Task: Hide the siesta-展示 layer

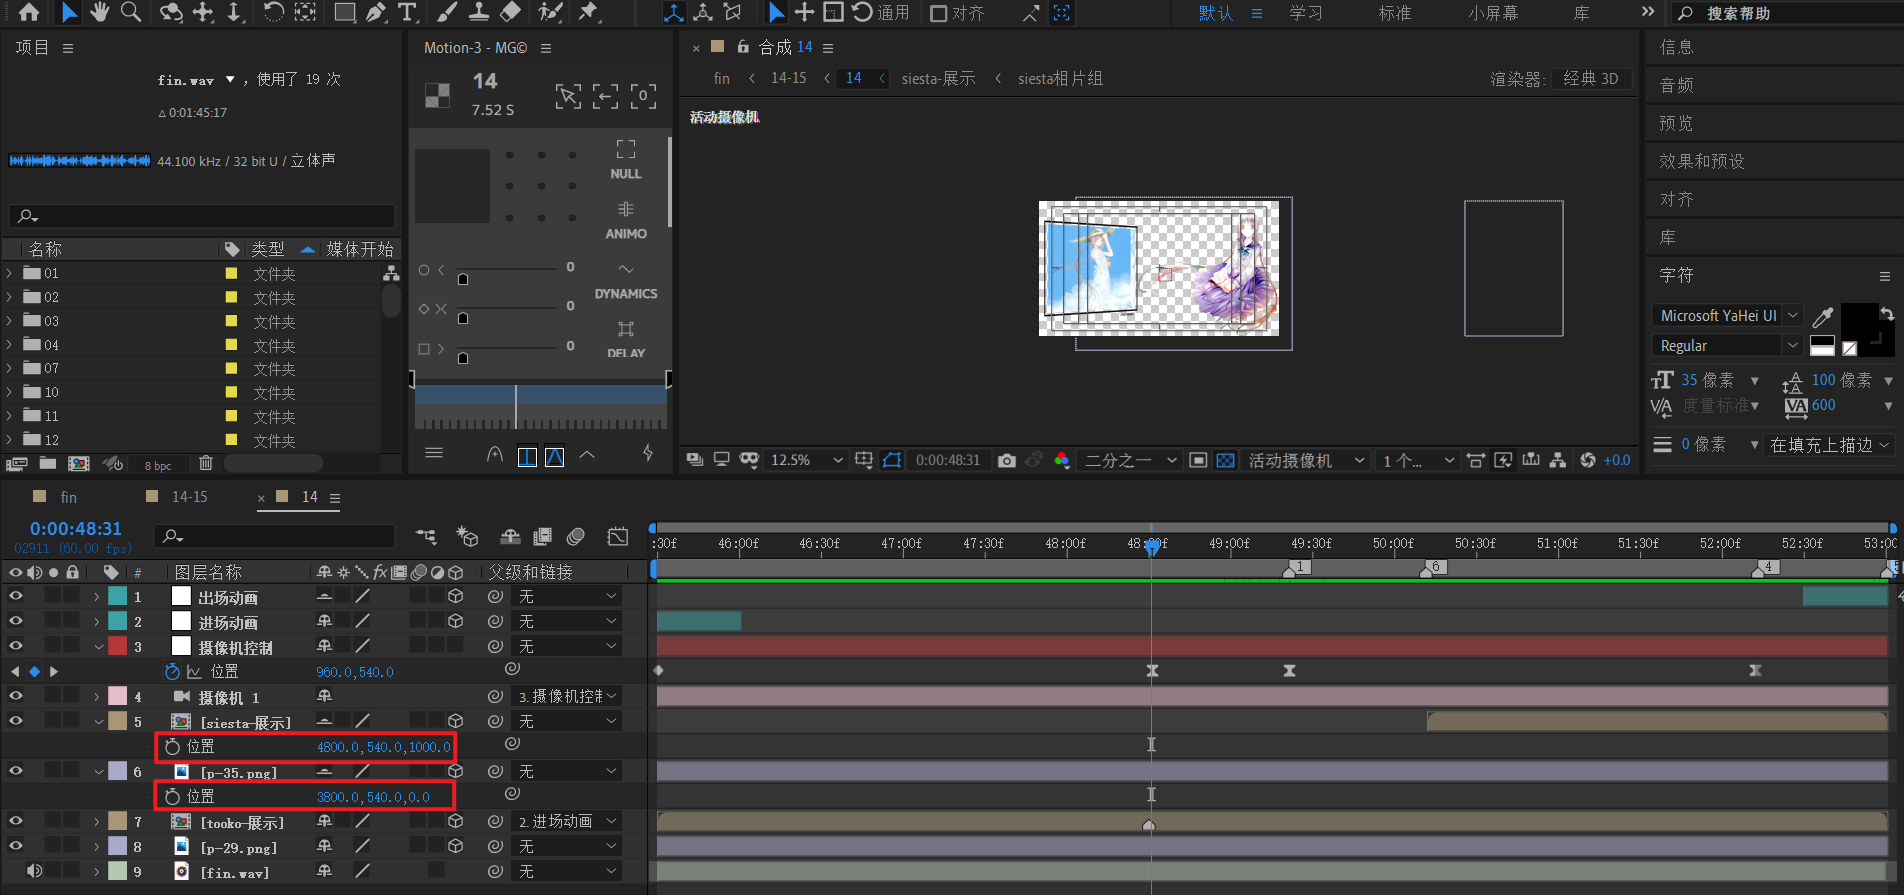Action: [15, 720]
